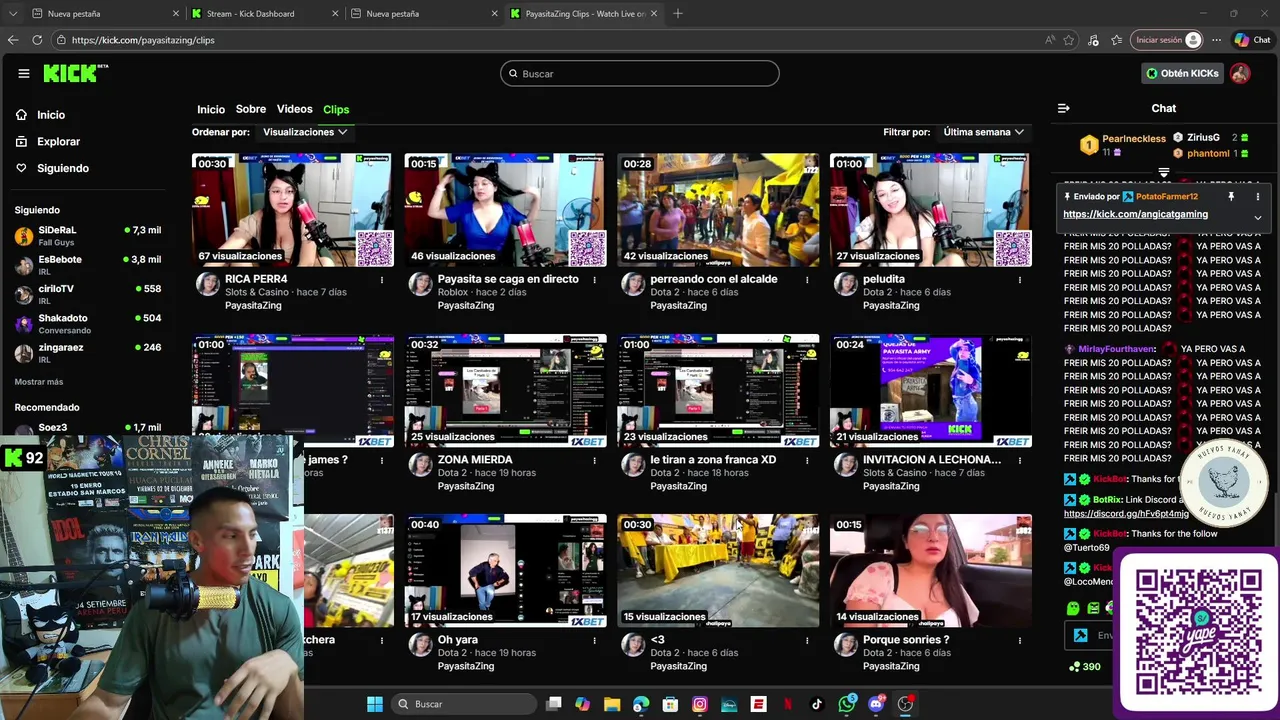Open the kick.com/angicatgaming pinned link
This screenshot has width=1280, height=720.
coord(1135,214)
